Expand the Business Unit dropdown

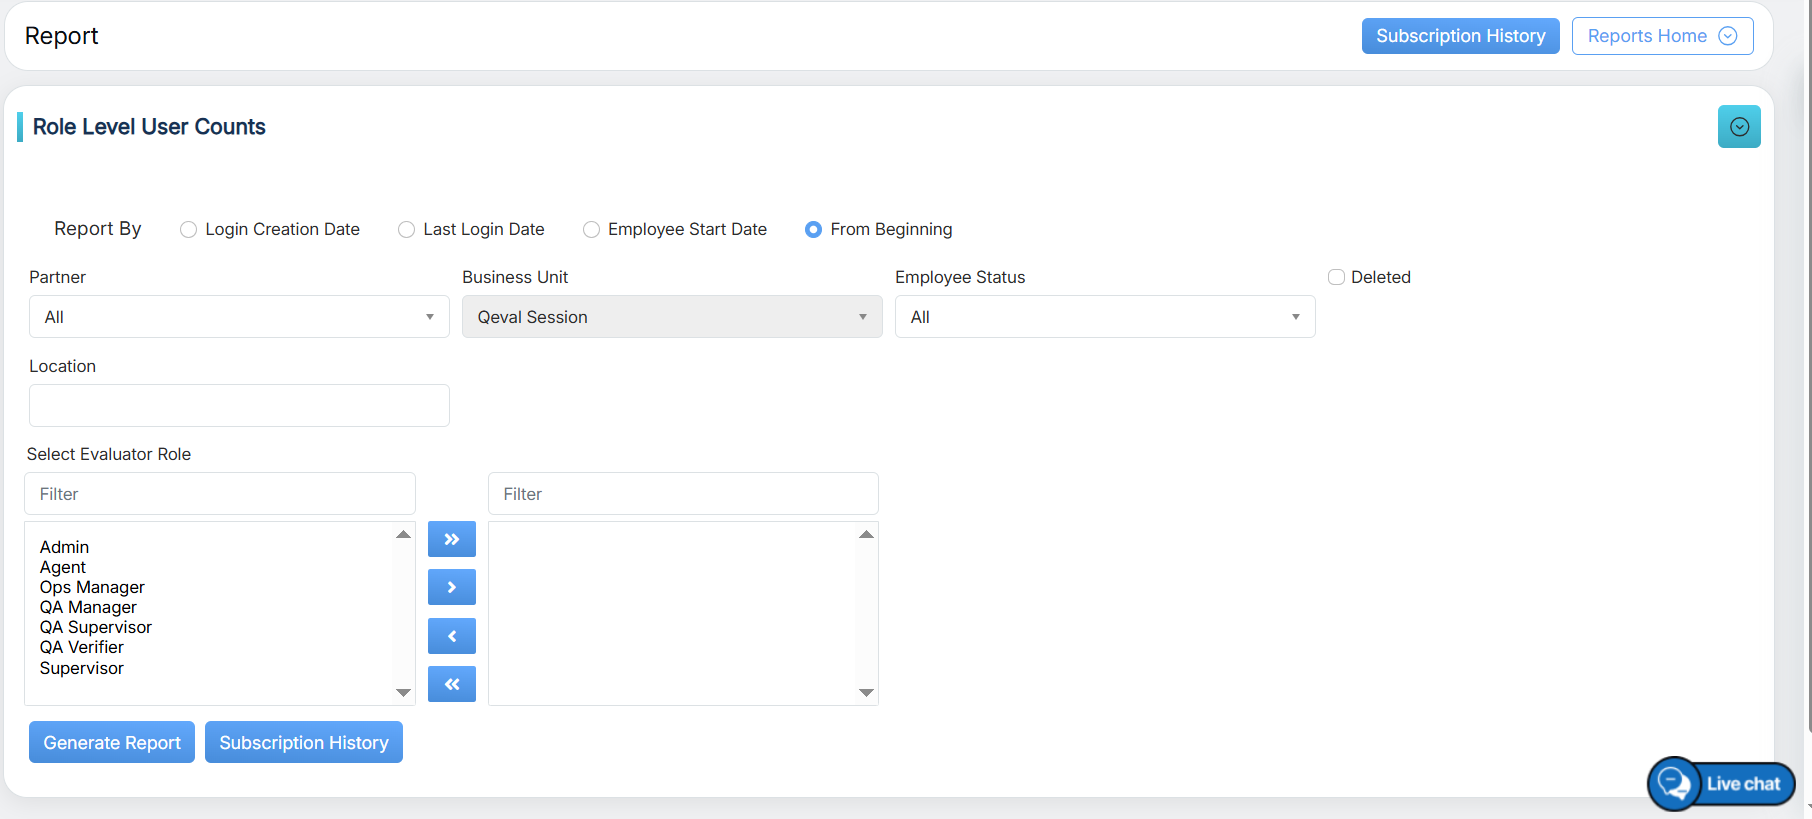[x=671, y=317]
